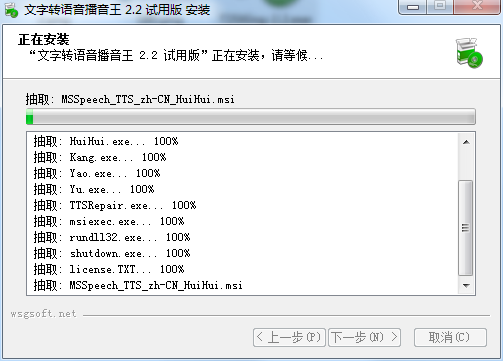The image size is (503, 361).
Task: Select log line msiexec.exe... 100%
Action: [109, 221]
